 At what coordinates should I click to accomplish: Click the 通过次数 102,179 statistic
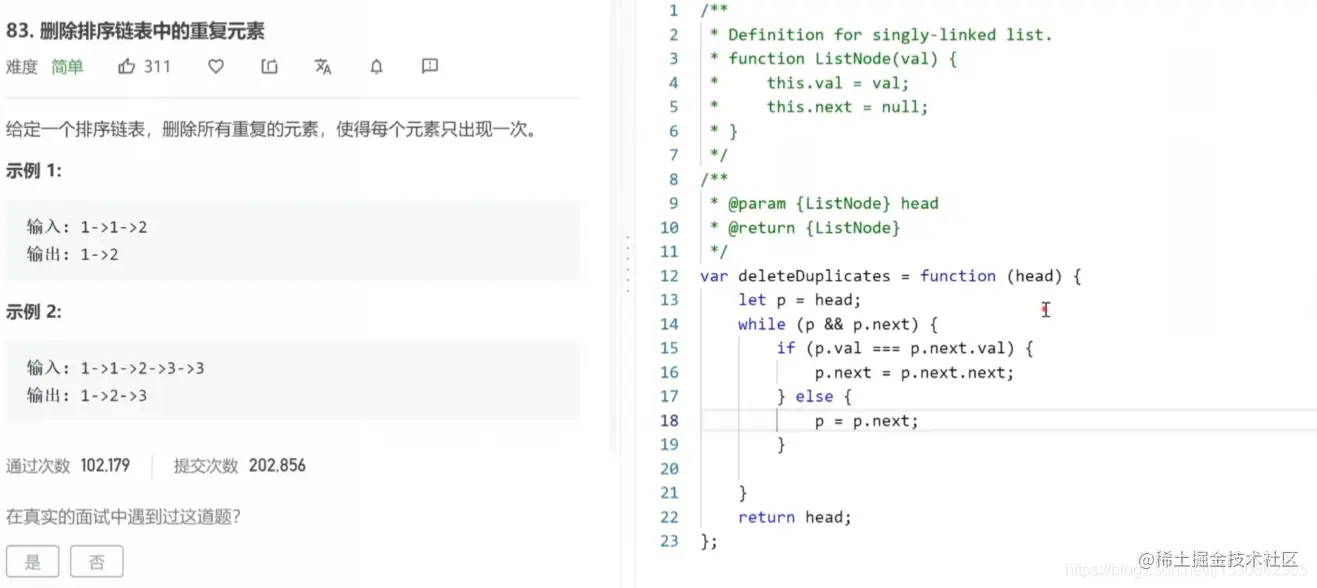coord(68,465)
